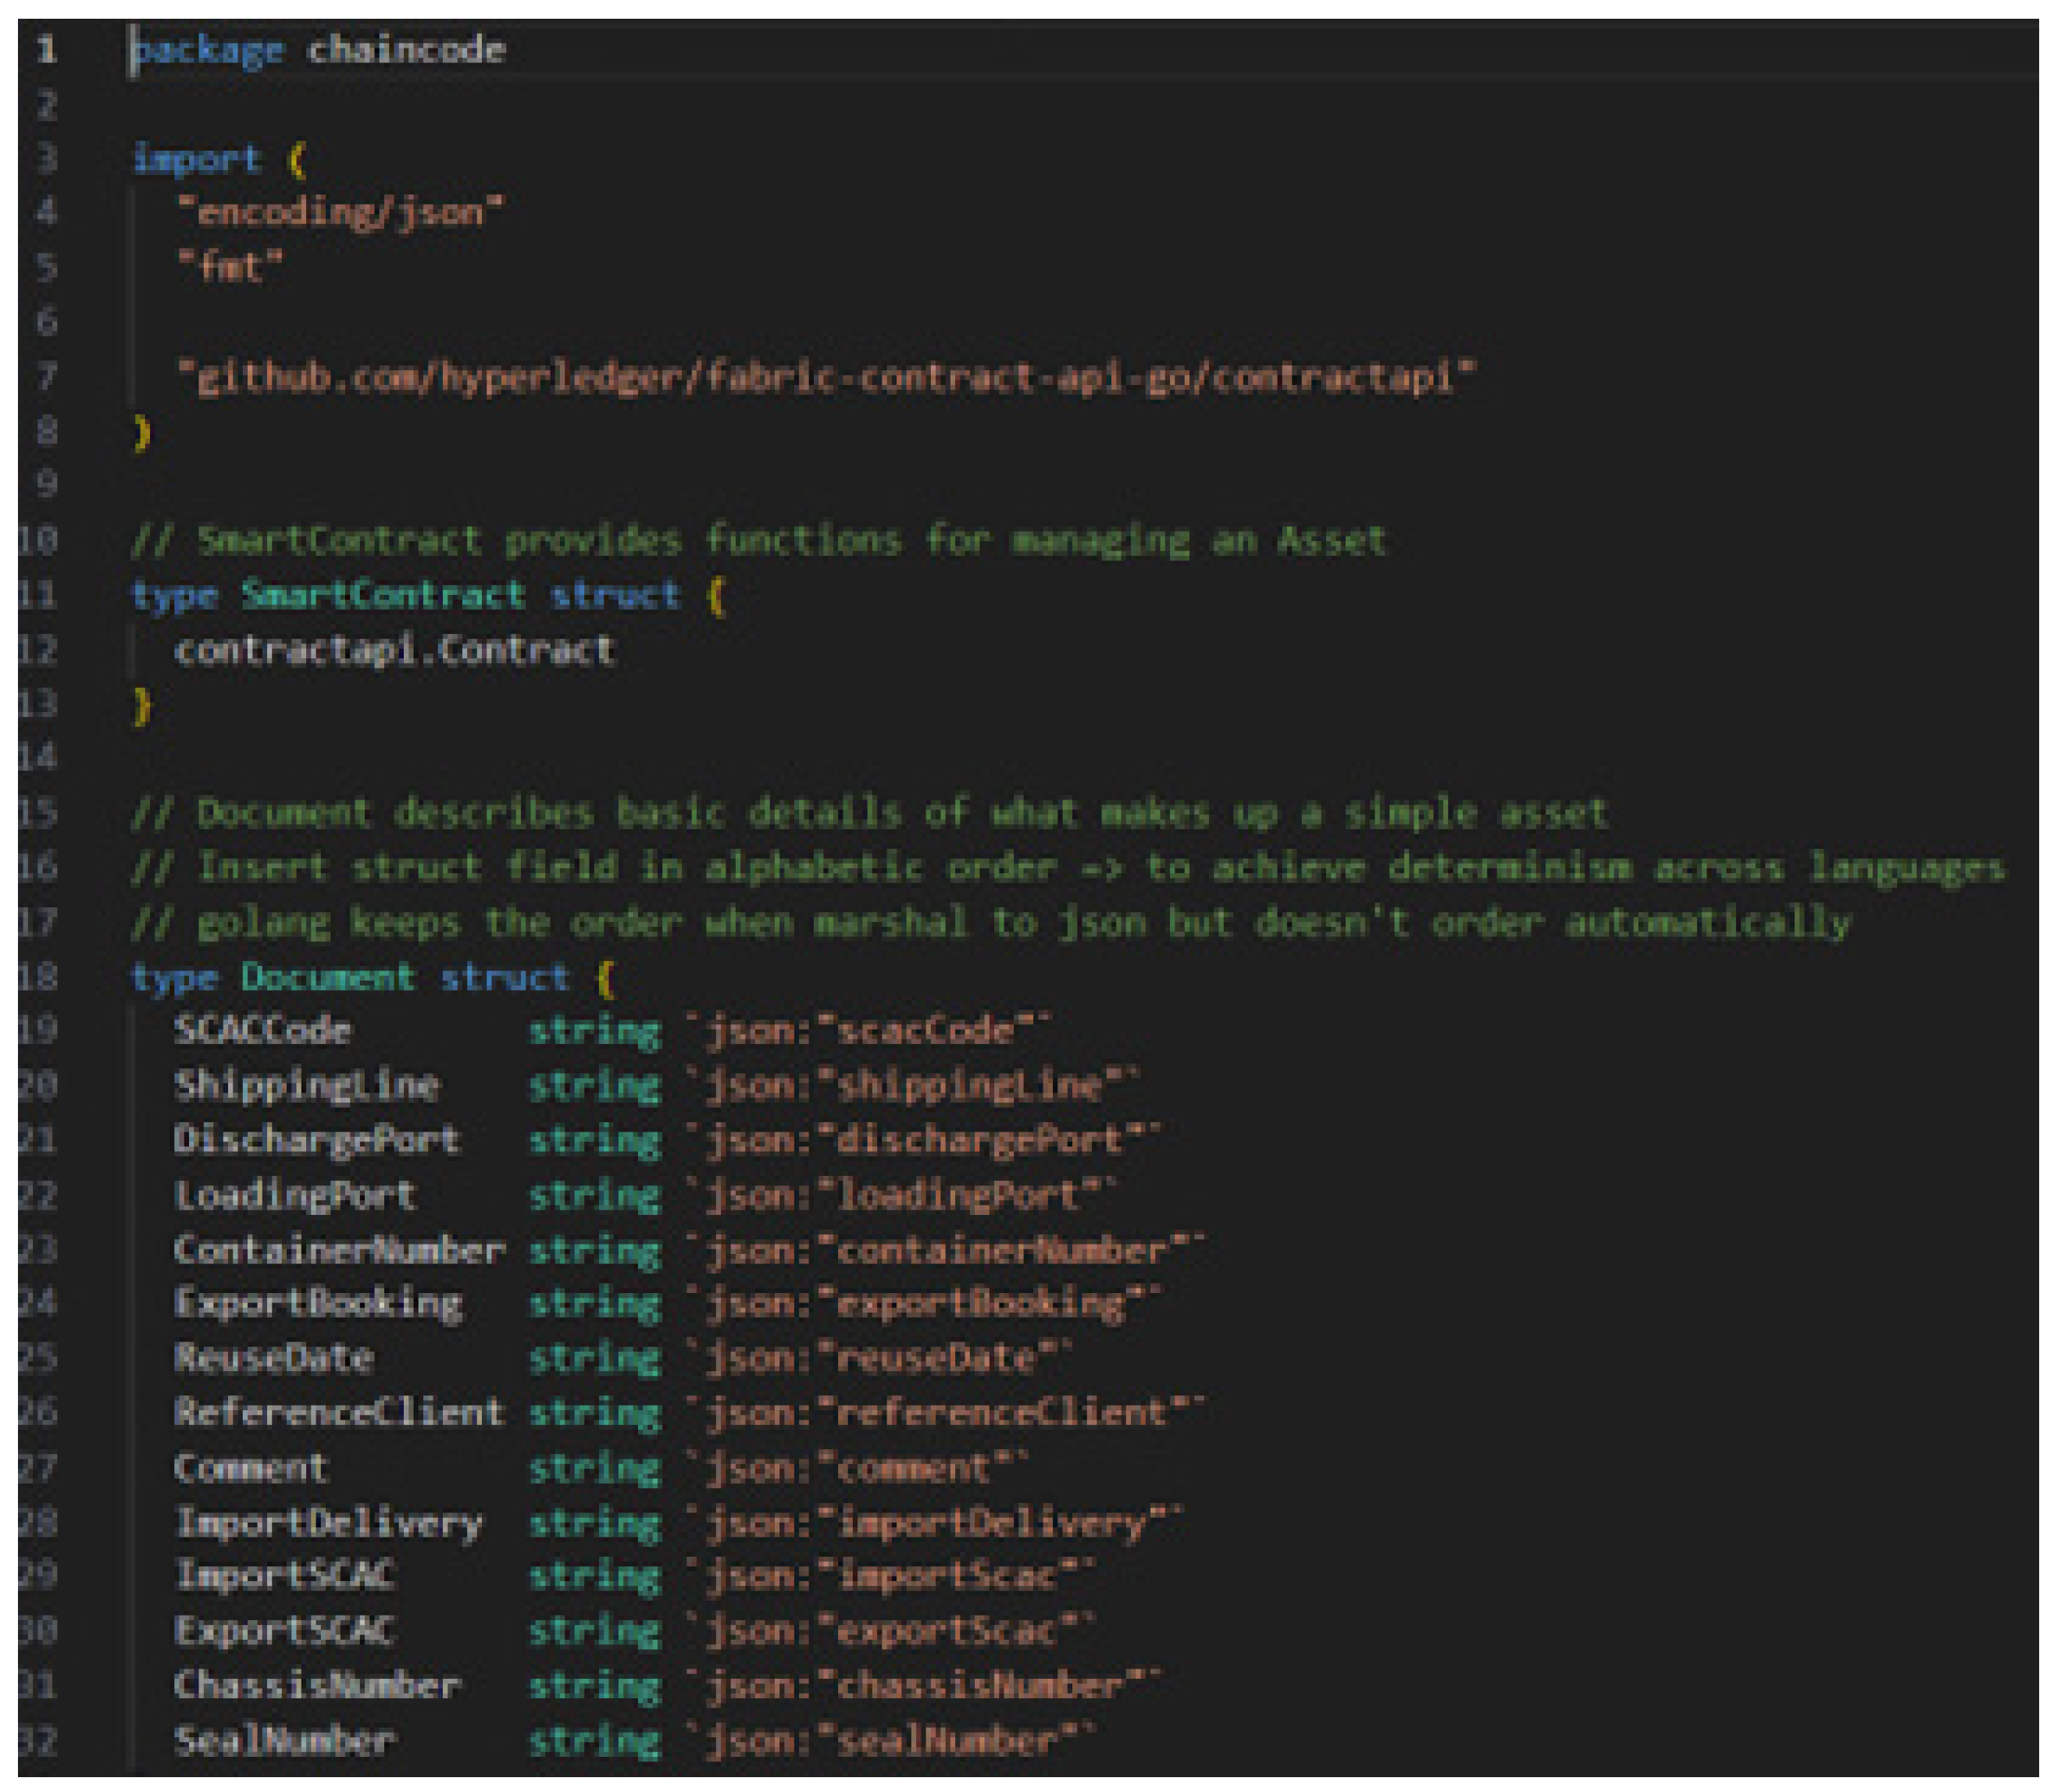Click the comment on line 10 about SmartContract

point(760,541)
